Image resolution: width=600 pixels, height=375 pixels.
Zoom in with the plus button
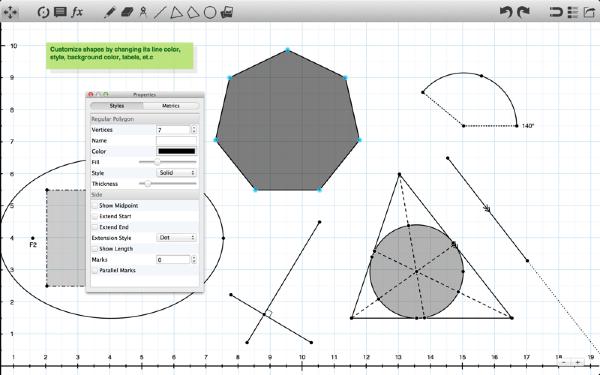(578, 362)
